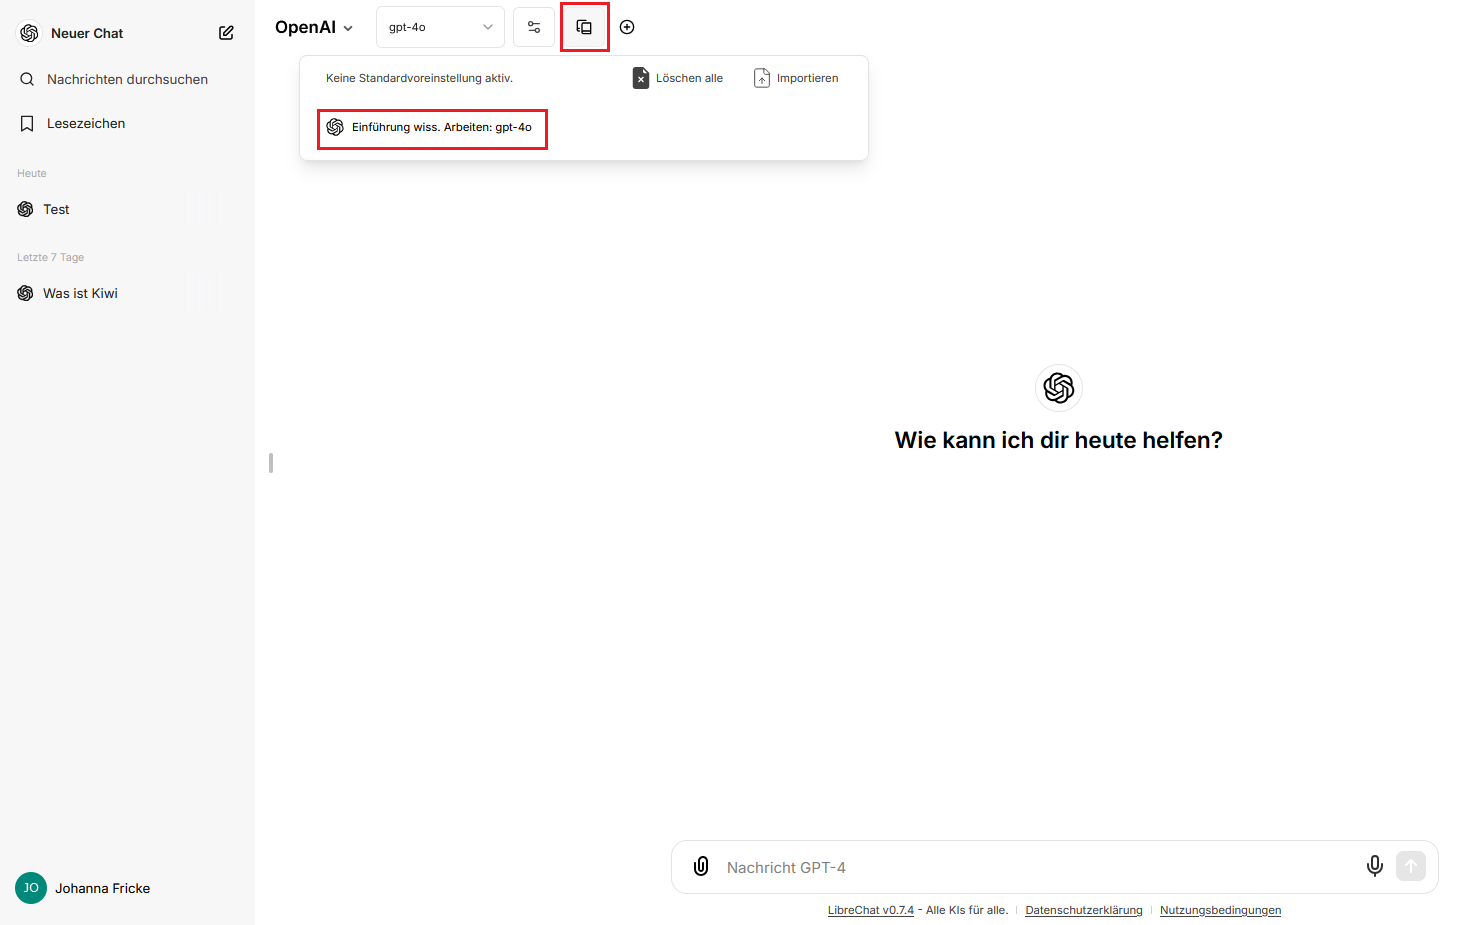
Task: Click the send message arrow button
Action: coord(1411,866)
